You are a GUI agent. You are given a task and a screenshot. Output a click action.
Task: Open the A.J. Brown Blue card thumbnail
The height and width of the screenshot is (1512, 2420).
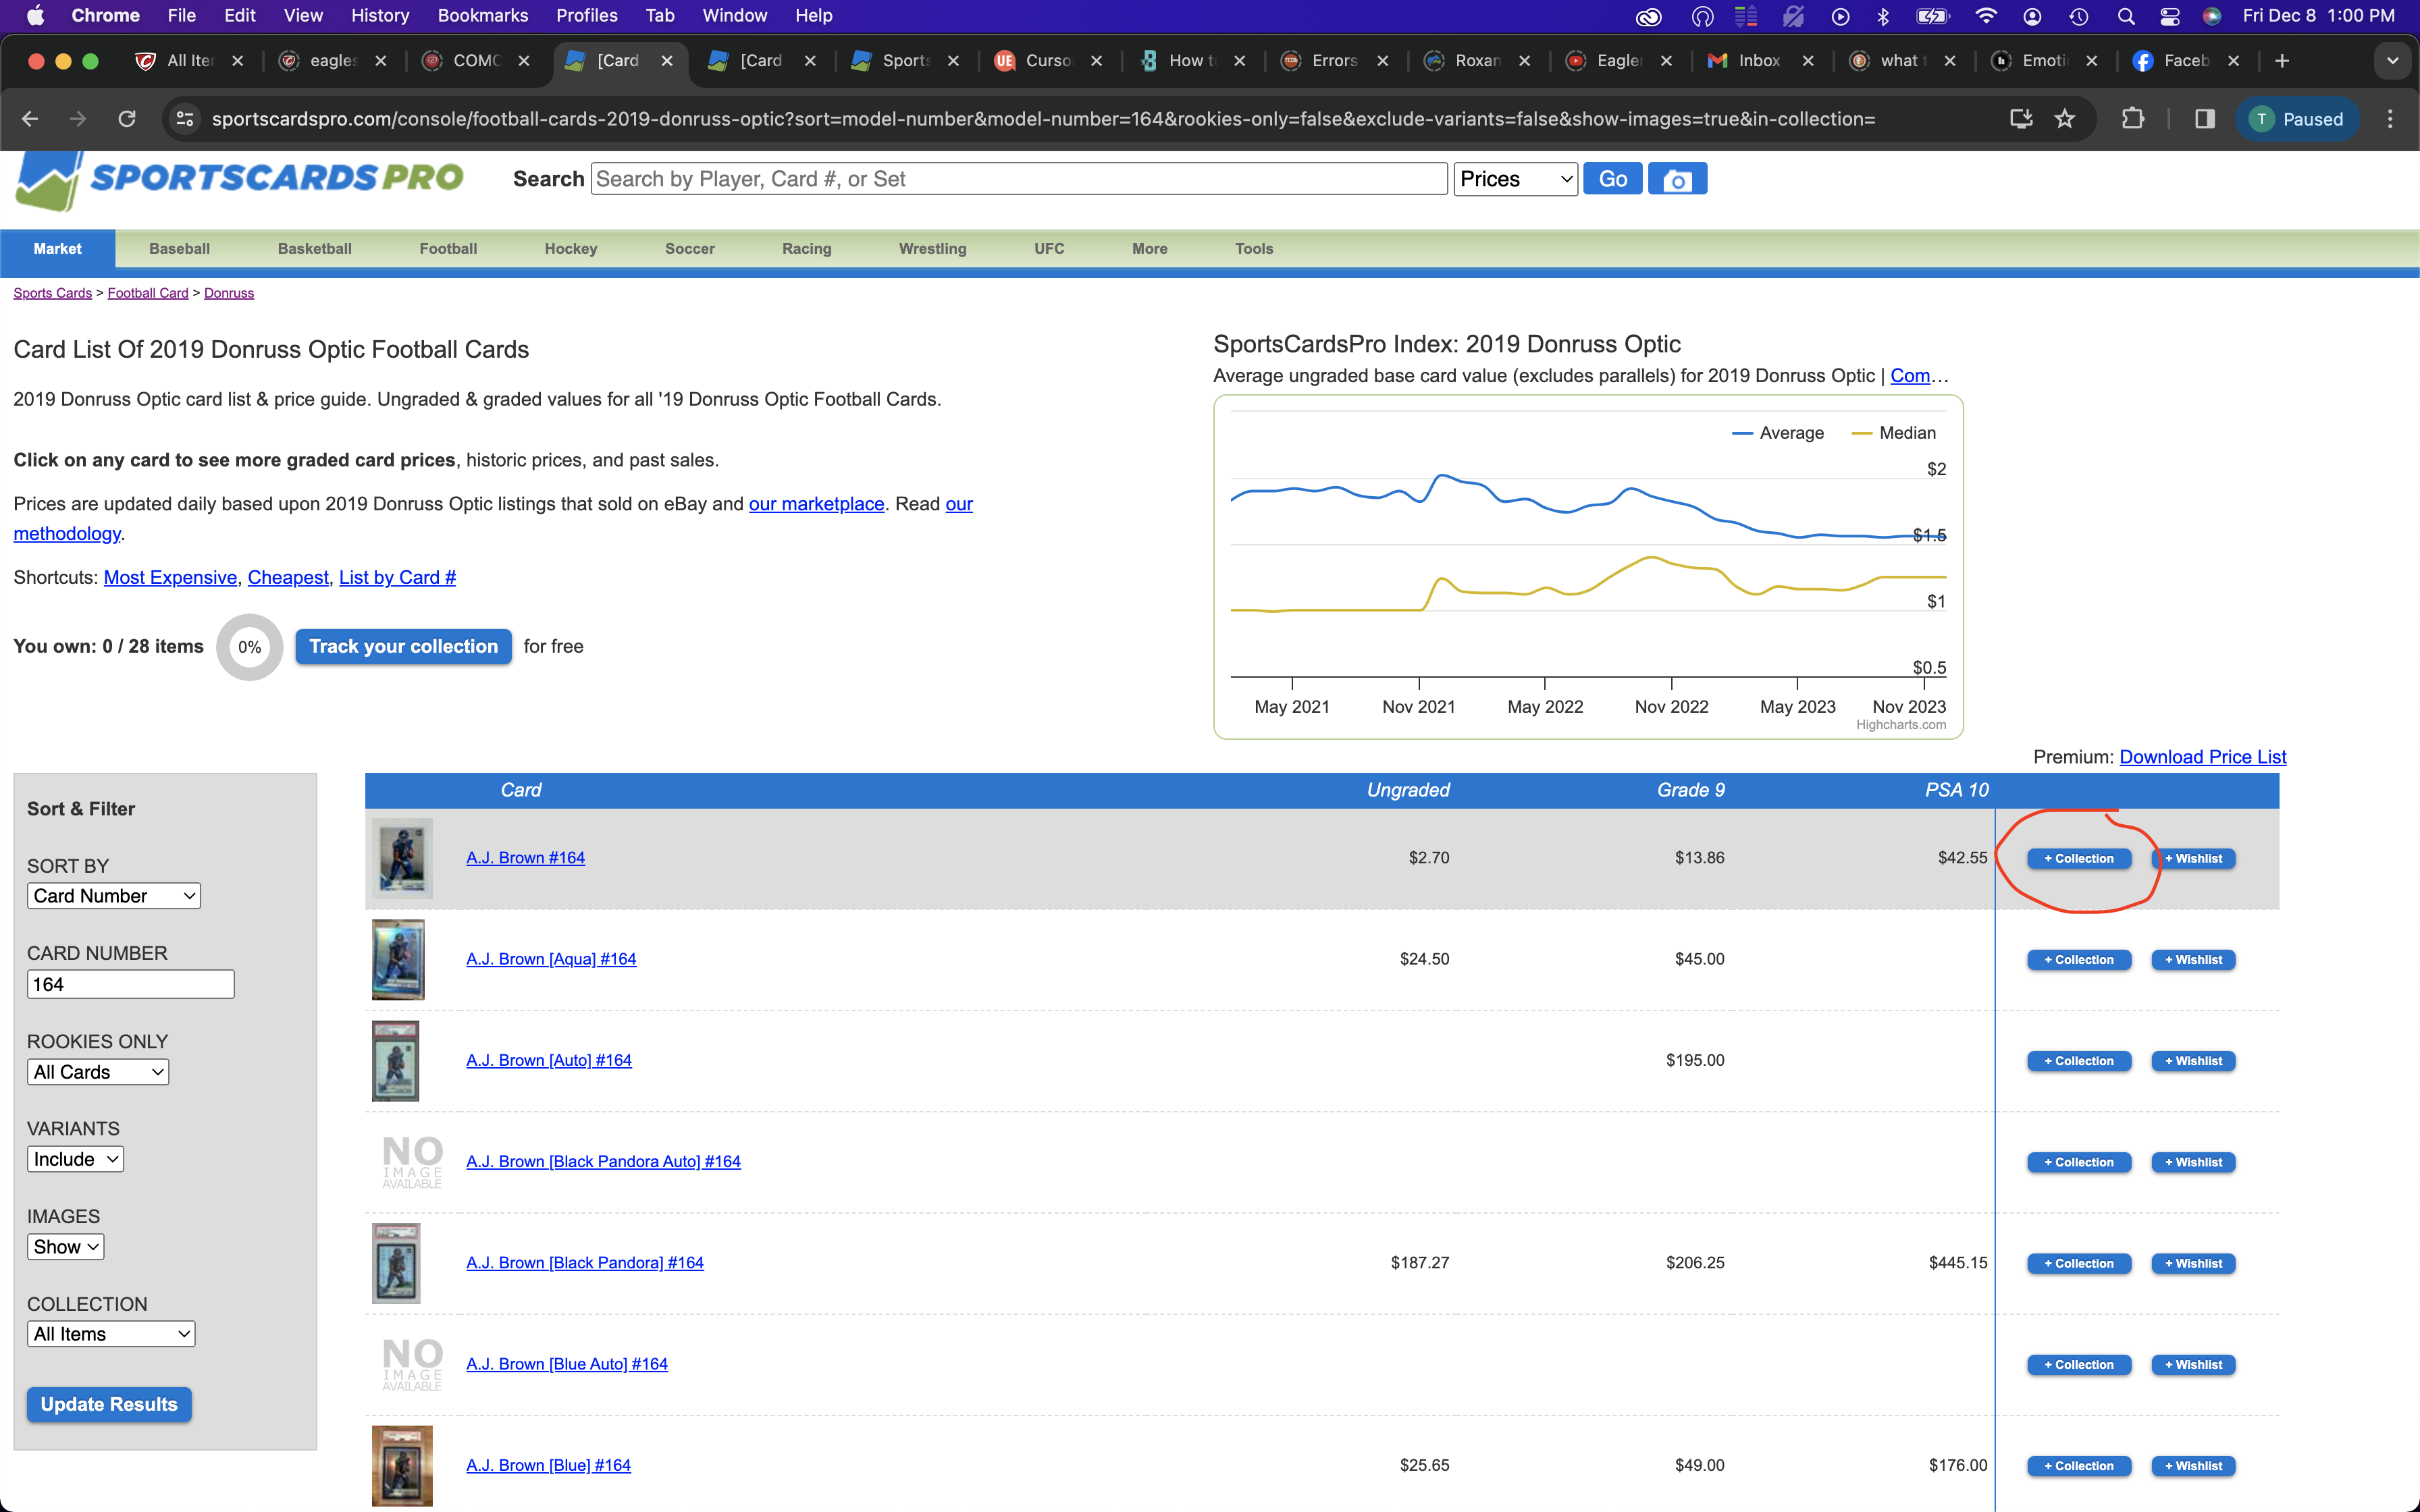pyautogui.click(x=402, y=1465)
